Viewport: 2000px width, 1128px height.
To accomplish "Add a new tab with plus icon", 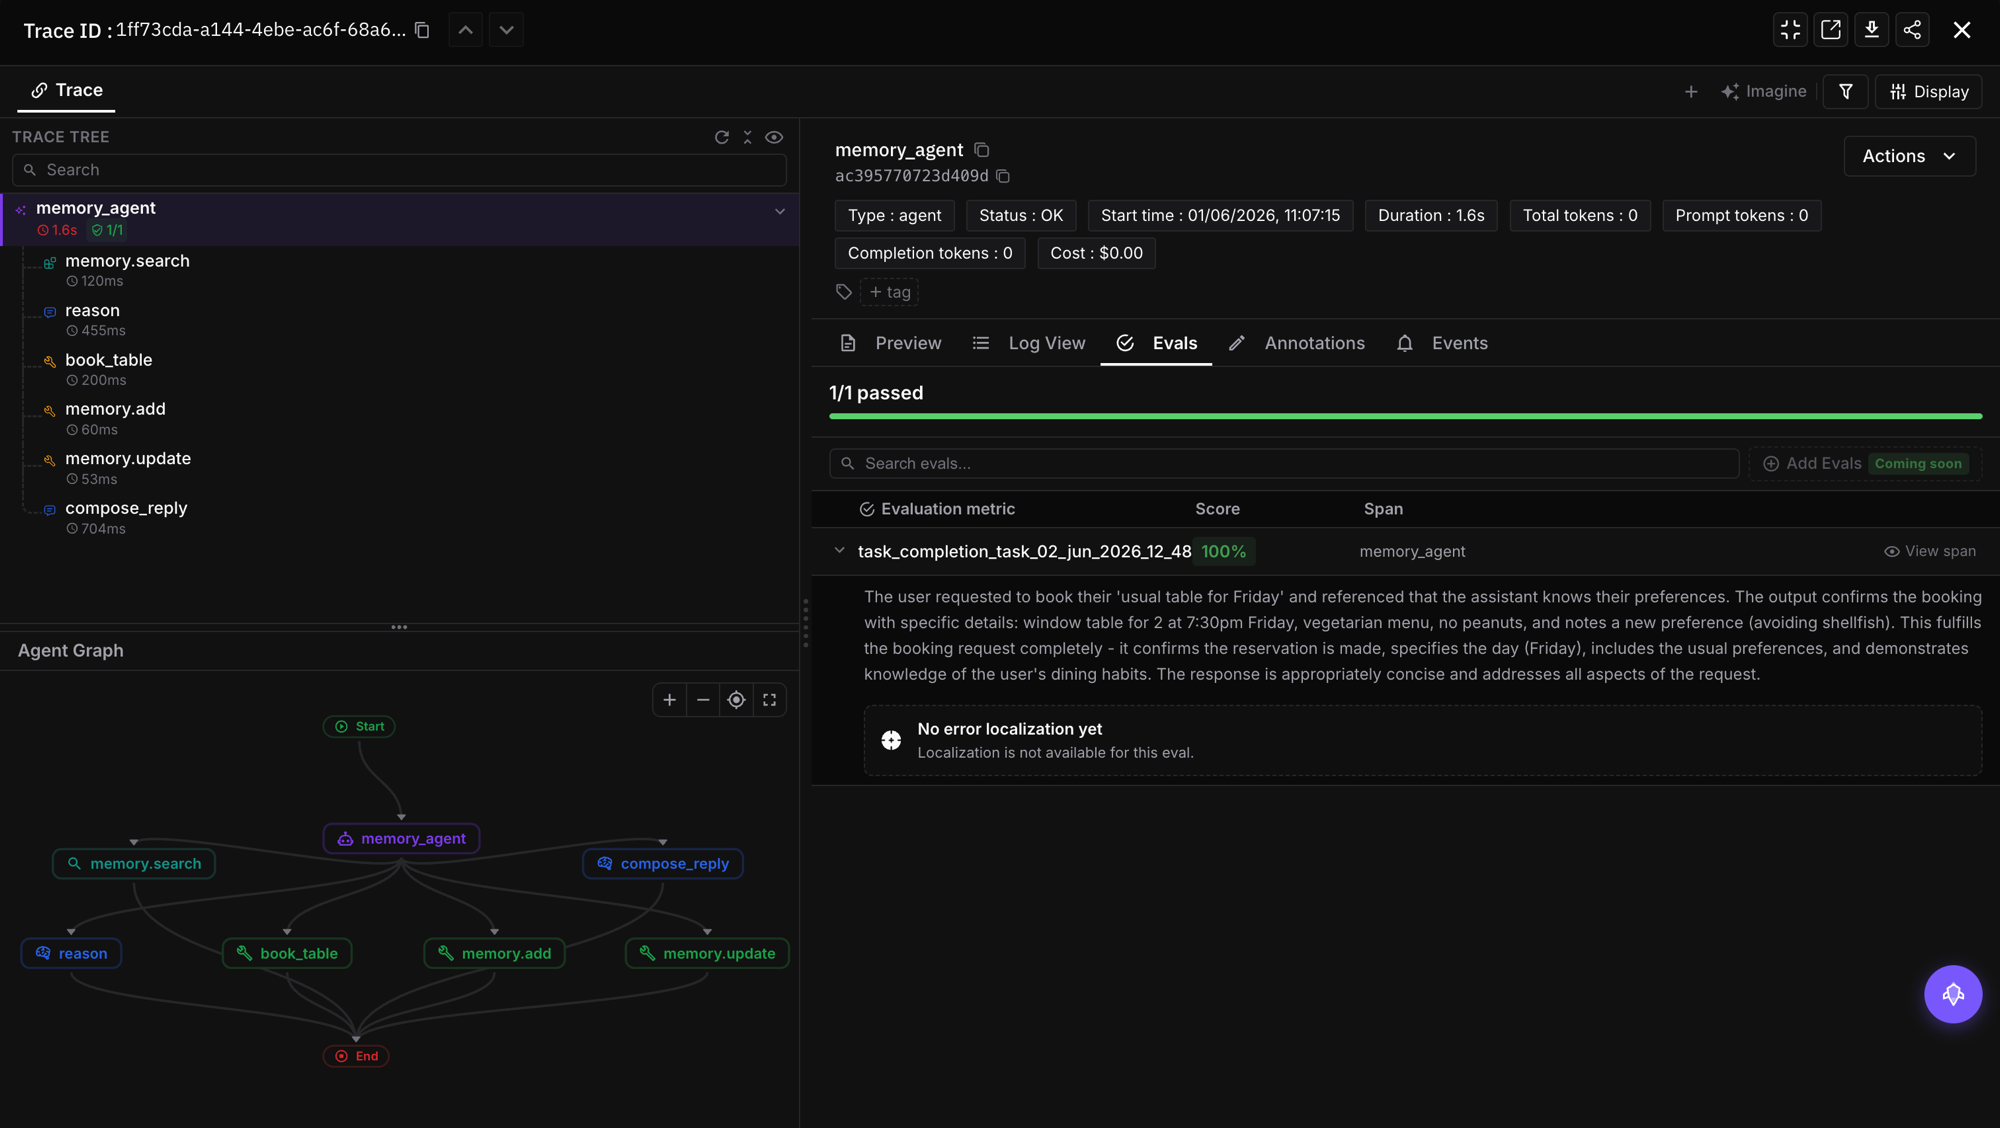I will click(1691, 92).
